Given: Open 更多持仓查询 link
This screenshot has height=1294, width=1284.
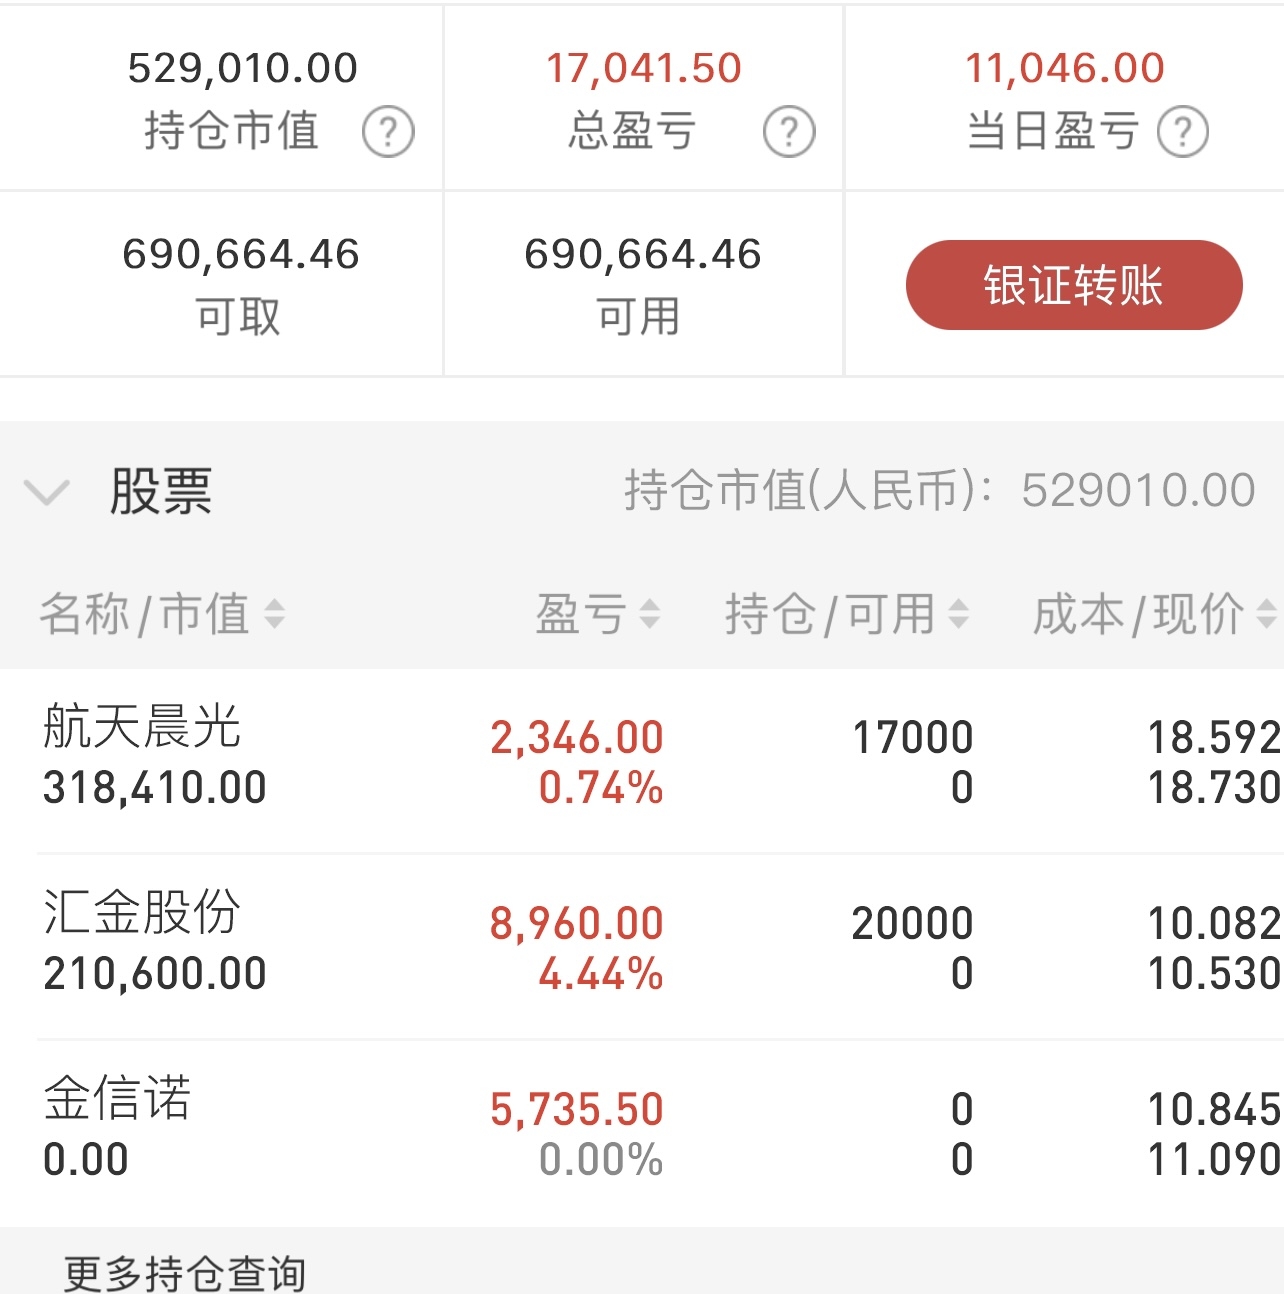Looking at the screenshot, I should 185,1273.
